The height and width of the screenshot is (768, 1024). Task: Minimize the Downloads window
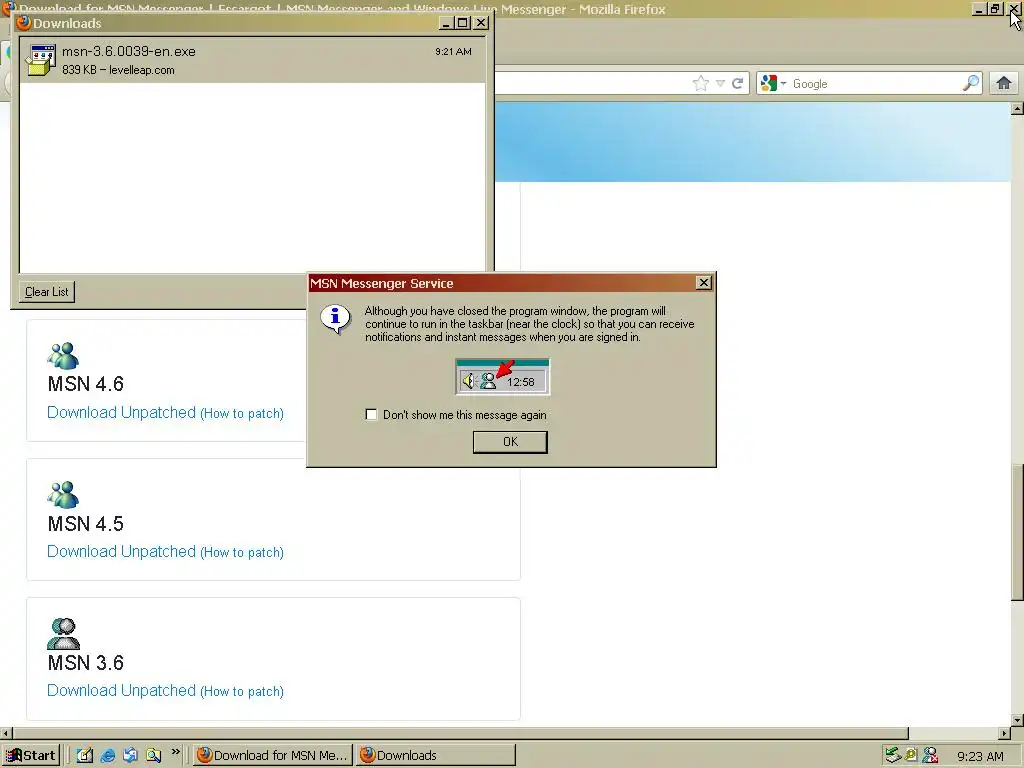pyautogui.click(x=446, y=23)
